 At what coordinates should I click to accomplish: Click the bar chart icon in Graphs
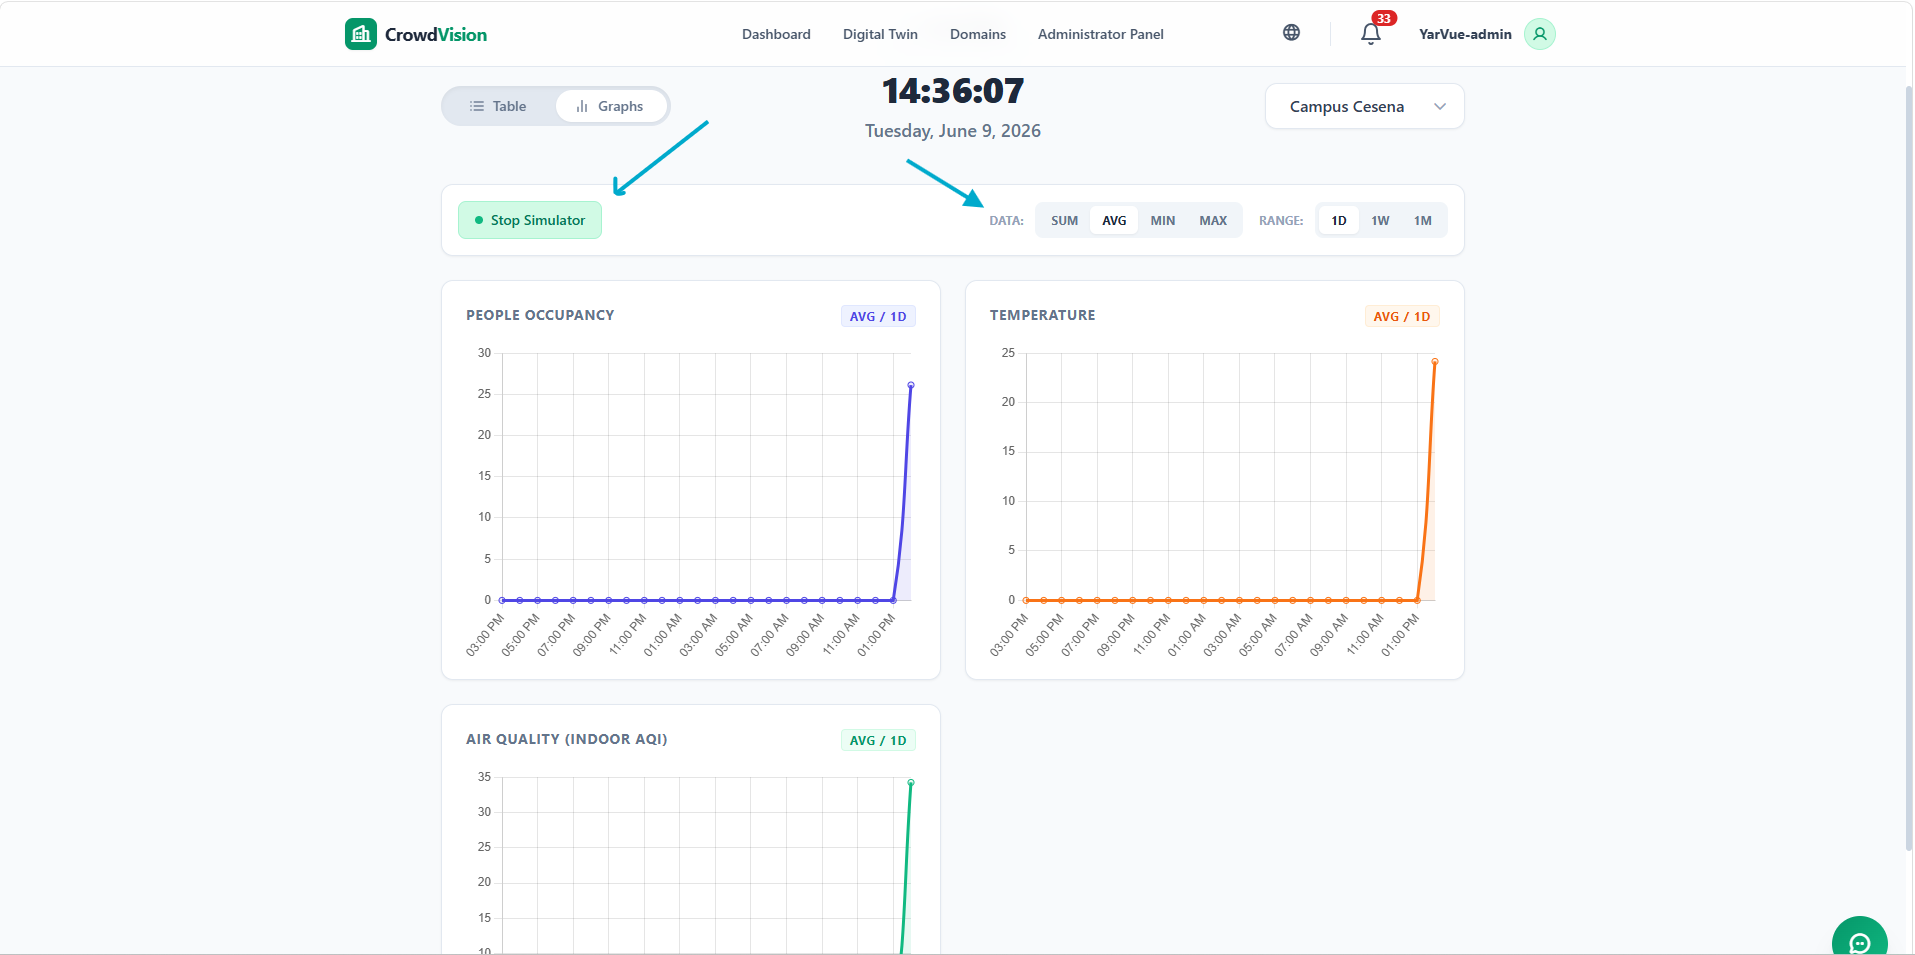[x=582, y=106]
